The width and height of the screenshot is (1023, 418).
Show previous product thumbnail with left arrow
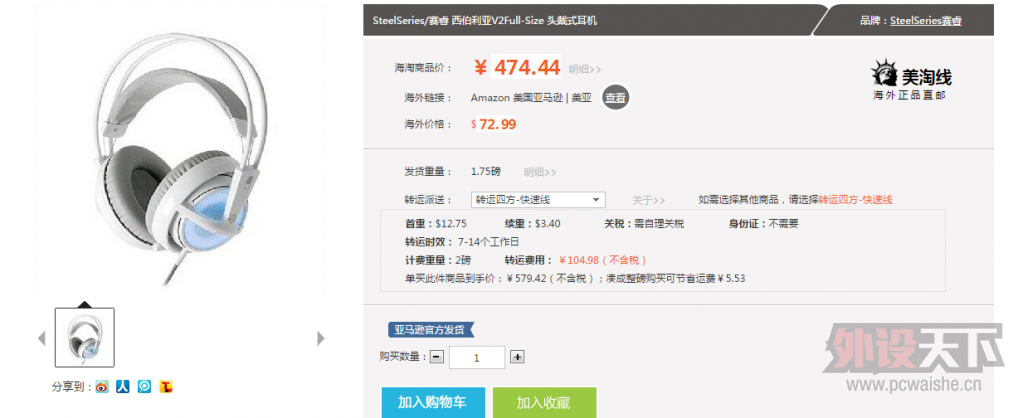click(42, 338)
